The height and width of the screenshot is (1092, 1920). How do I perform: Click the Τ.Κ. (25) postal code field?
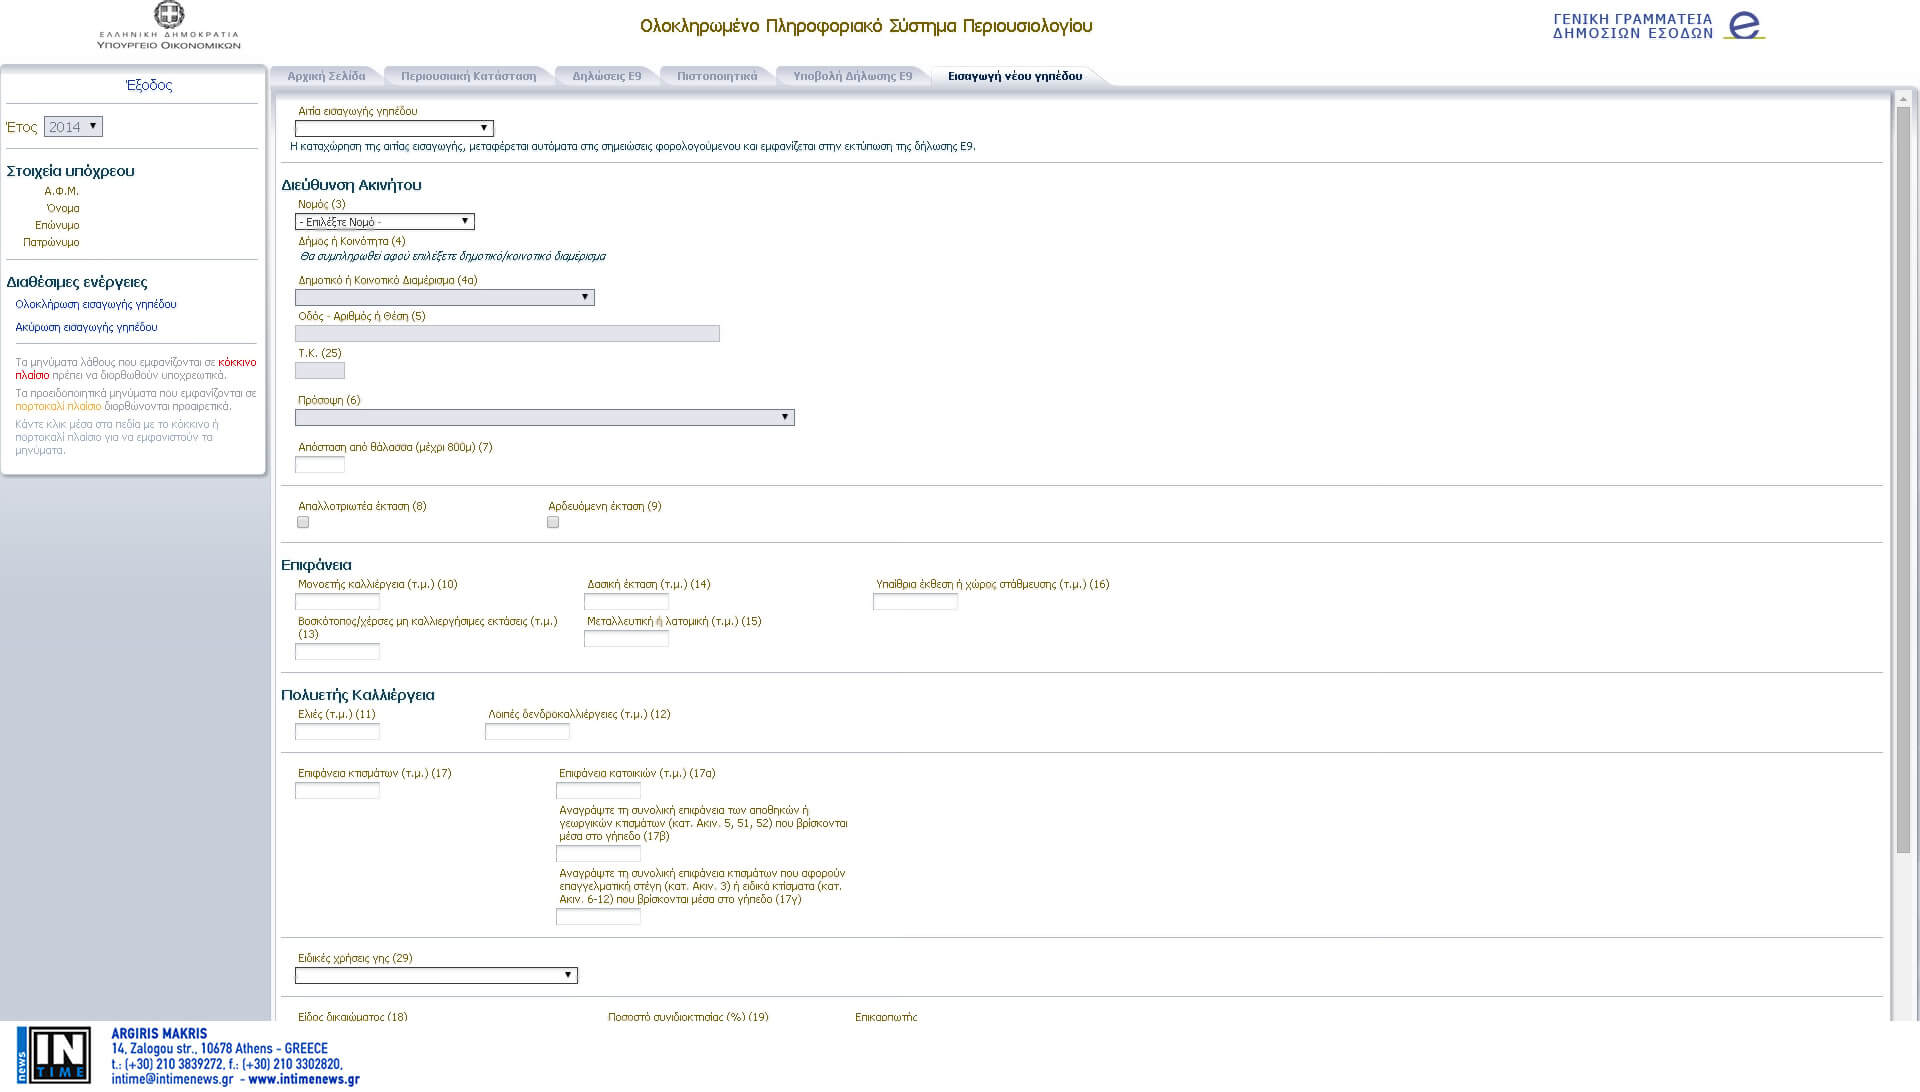coord(320,371)
